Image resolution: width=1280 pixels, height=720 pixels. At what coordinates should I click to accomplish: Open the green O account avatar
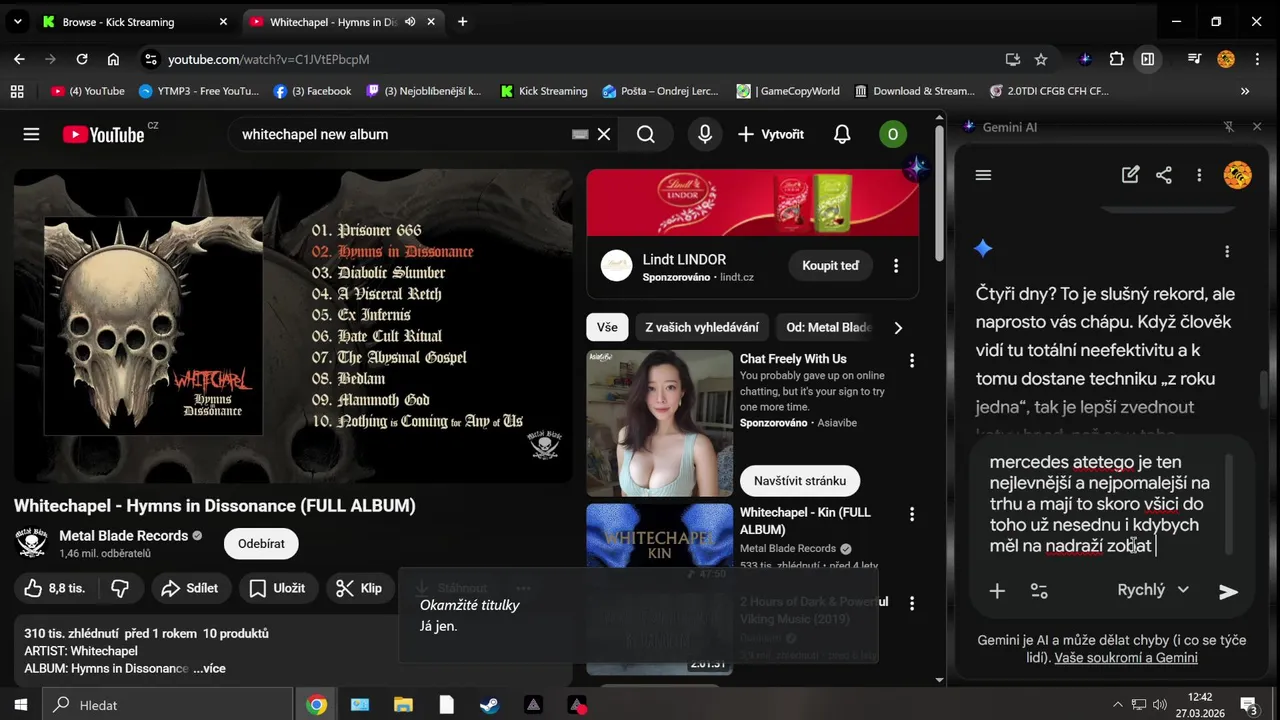point(893,134)
